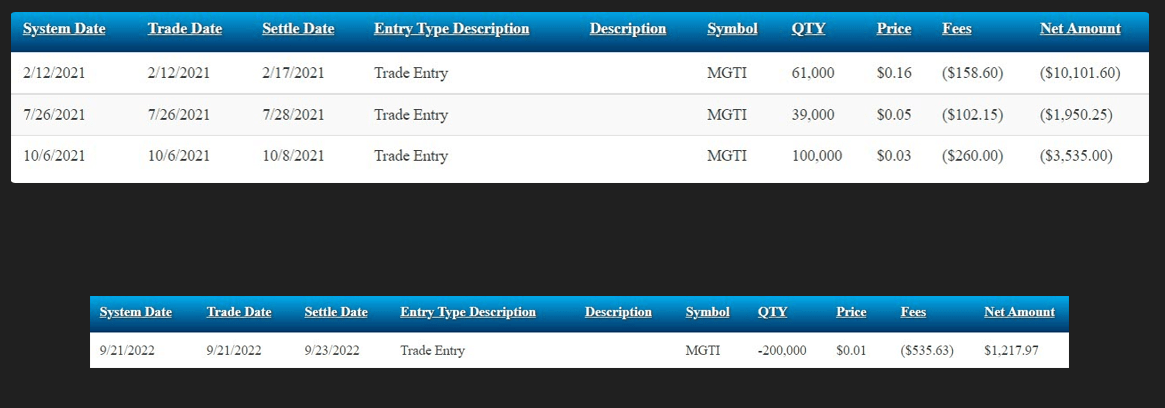Sort top table by System Date header

64,29
